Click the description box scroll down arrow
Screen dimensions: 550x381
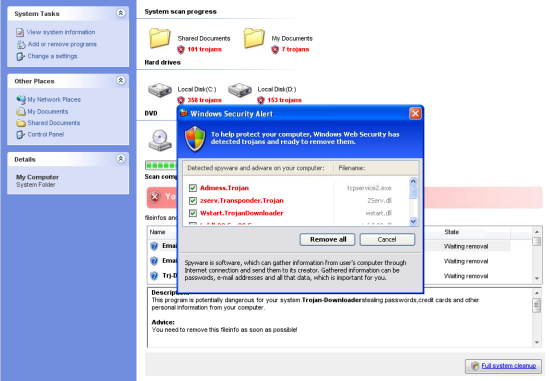coord(537,342)
